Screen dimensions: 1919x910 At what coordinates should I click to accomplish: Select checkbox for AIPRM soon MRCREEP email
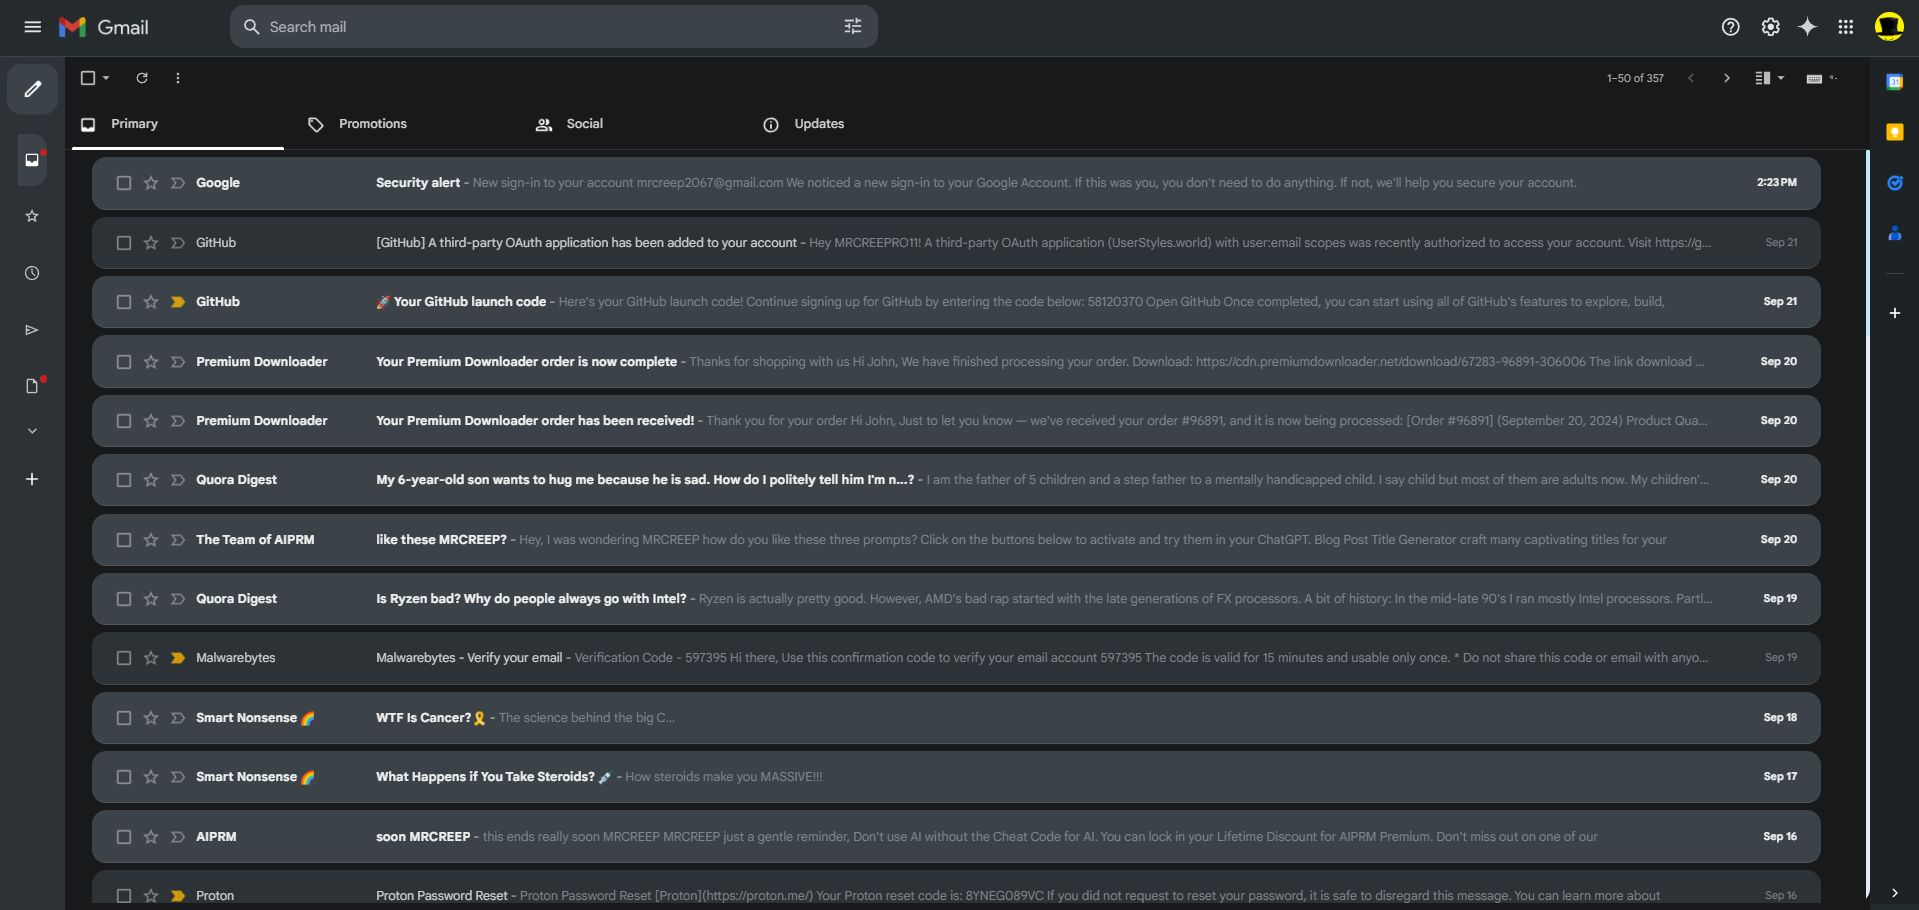click(x=124, y=837)
